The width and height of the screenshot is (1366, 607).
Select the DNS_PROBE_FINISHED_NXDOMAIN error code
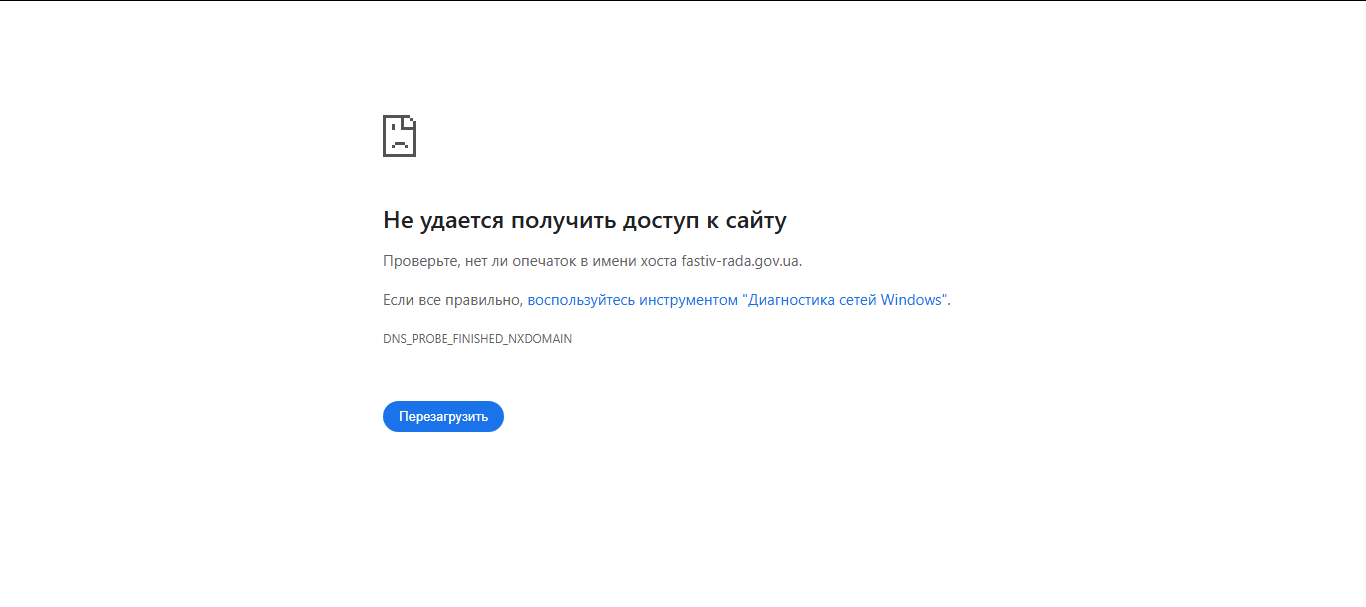(477, 338)
